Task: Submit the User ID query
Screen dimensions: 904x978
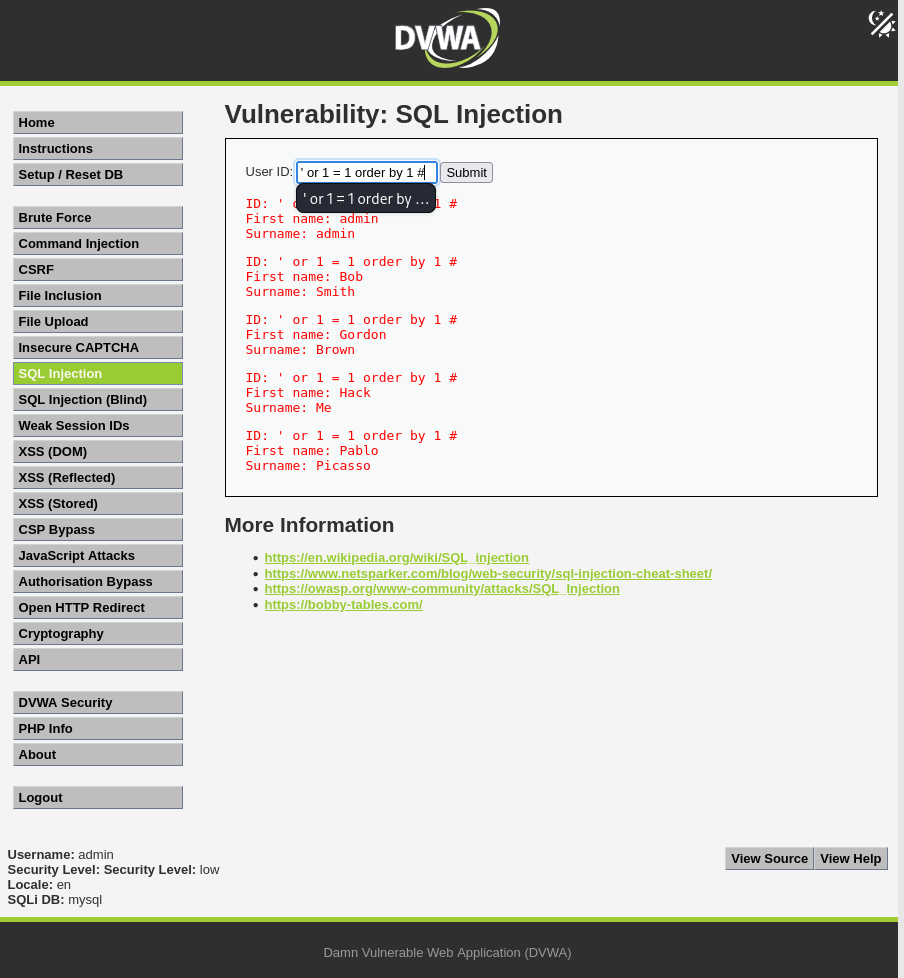Action: point(467,173)
